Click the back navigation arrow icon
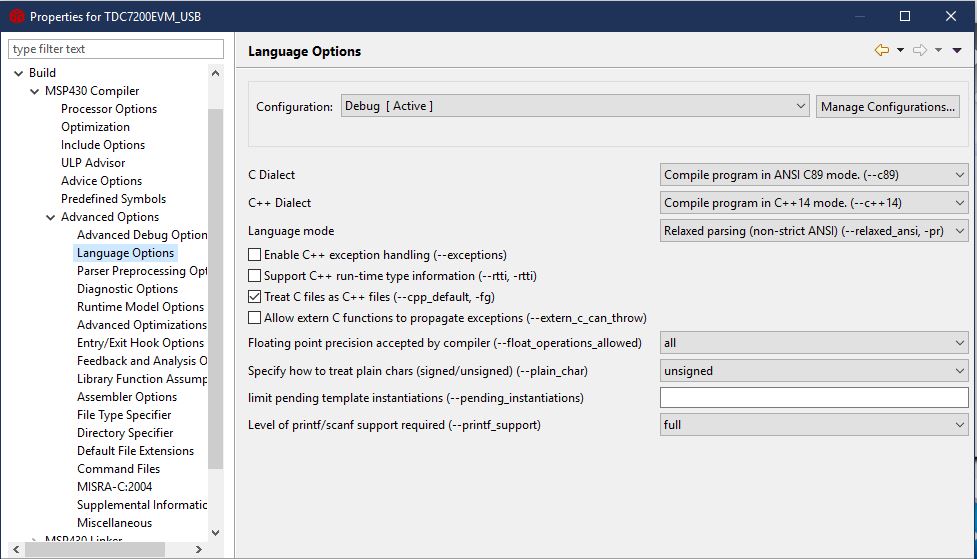Image resolution: width=977 pixels, height=559 pixels. (882, 50)
